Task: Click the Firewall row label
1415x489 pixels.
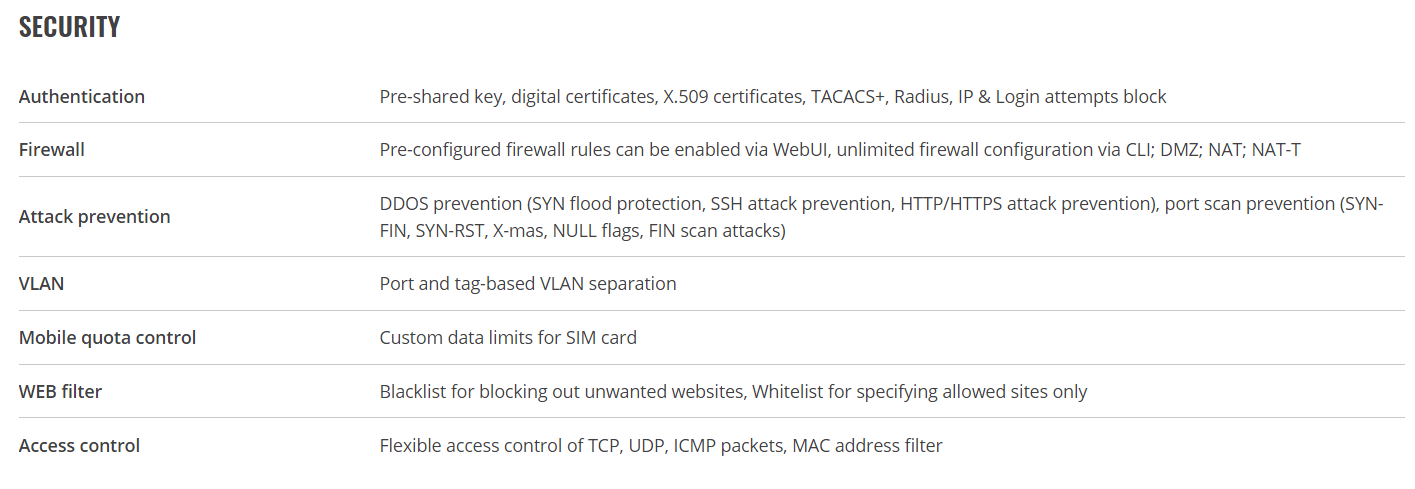Action: point(52,149)
